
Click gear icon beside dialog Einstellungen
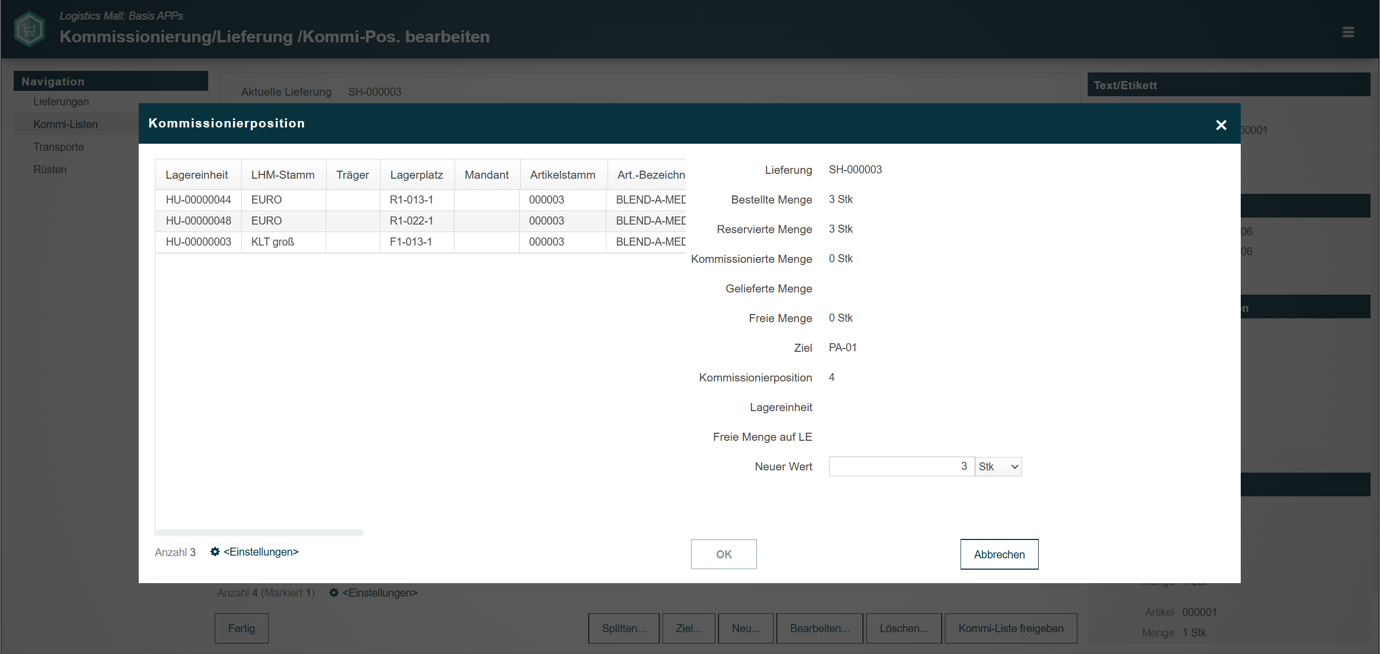click(215, 552)
